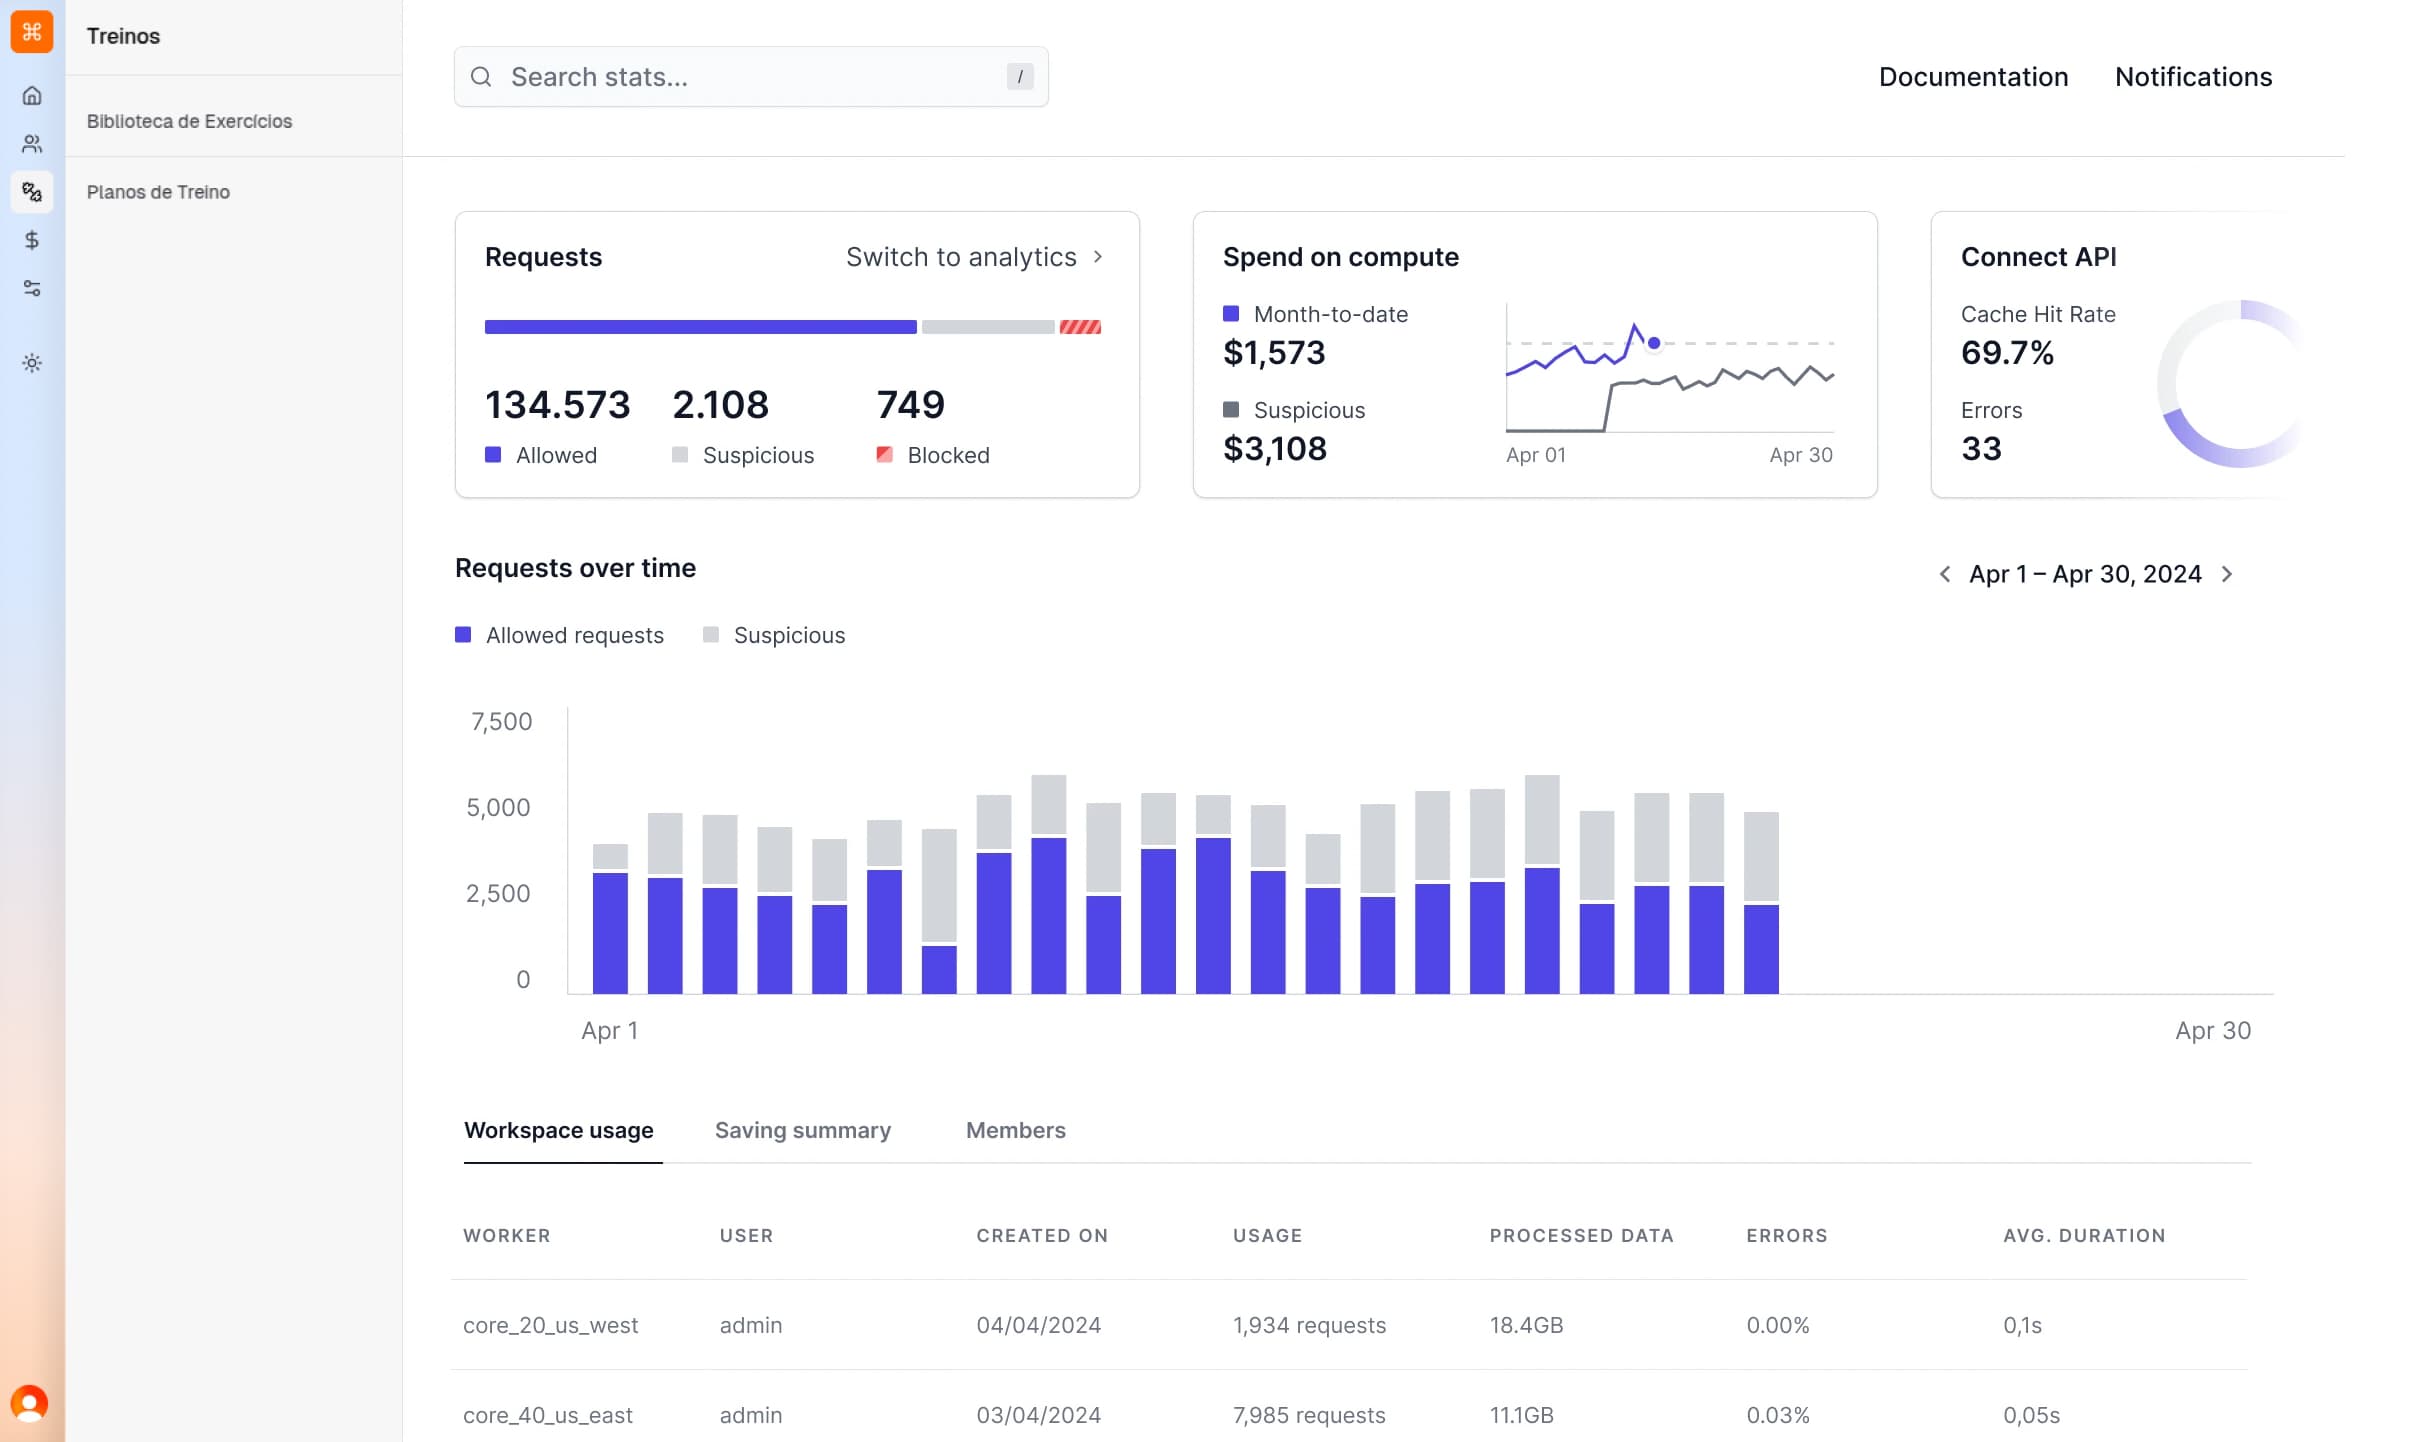Open billing via the dollar sign icon

pyautogui.click(x=31, y=240)
